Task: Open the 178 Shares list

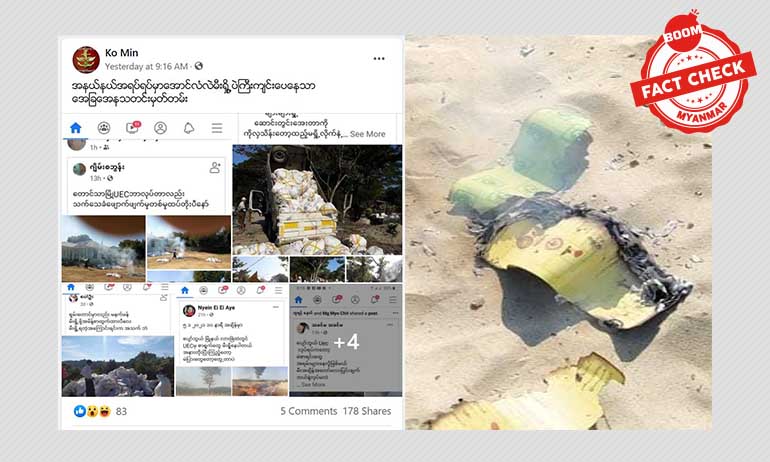Action: tap(367, 411)
